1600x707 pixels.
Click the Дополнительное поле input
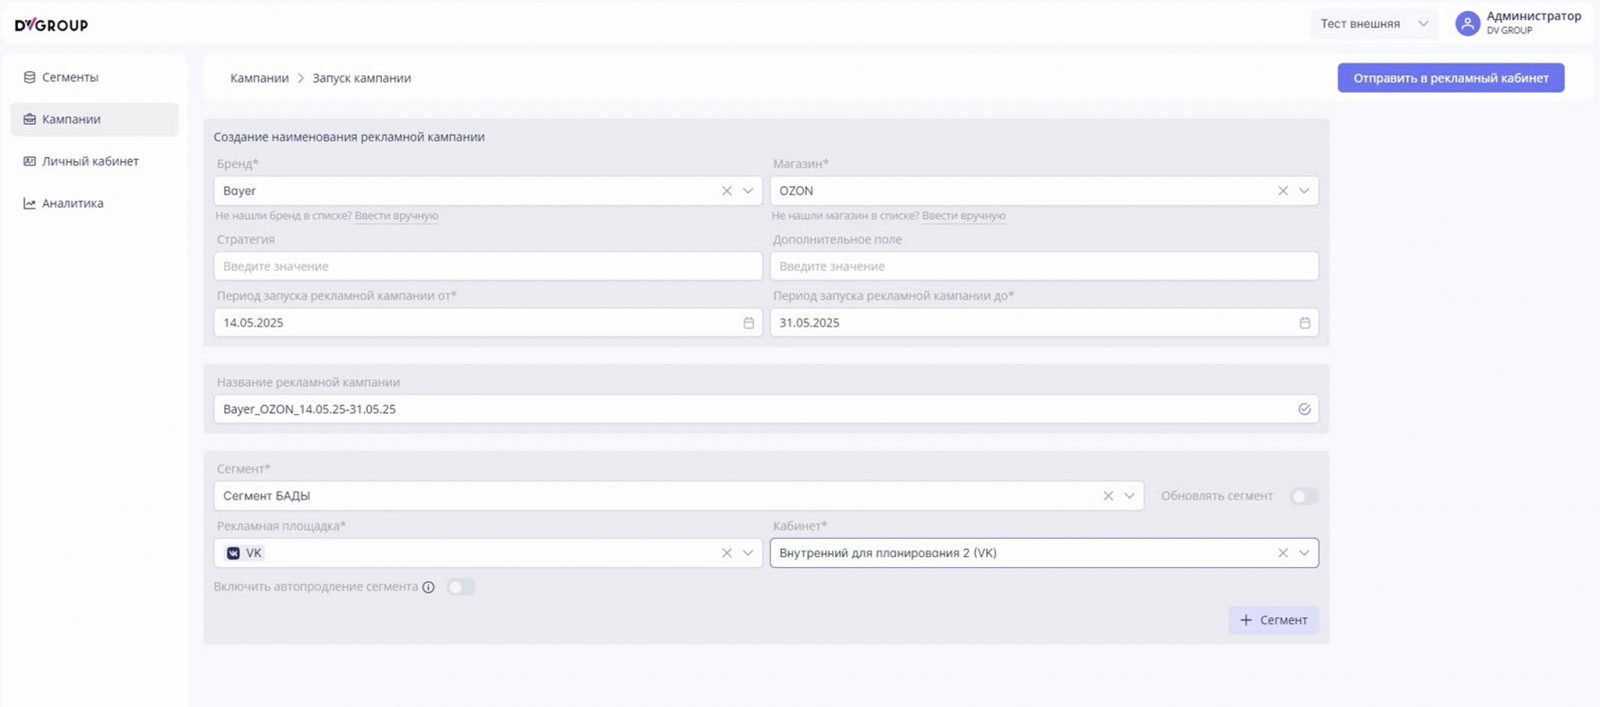pos(1044,266)
